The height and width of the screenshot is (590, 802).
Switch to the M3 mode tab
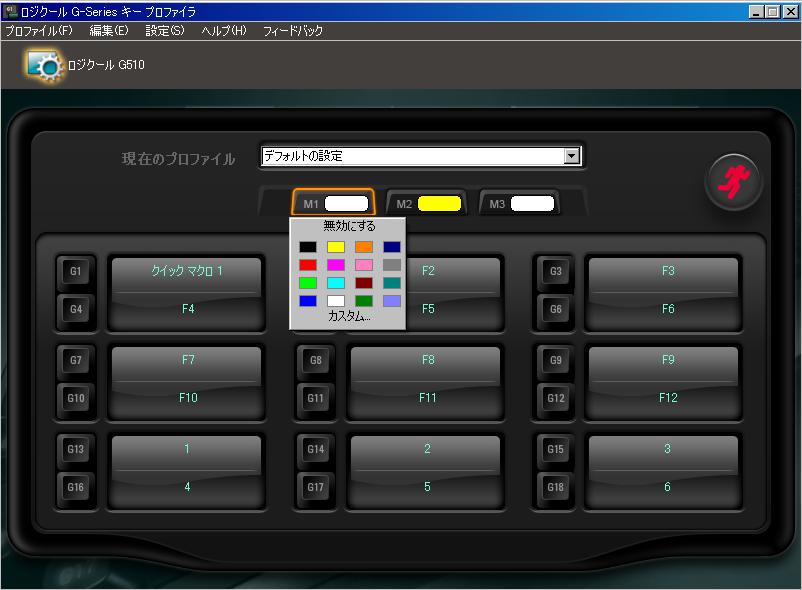(518, 204)
